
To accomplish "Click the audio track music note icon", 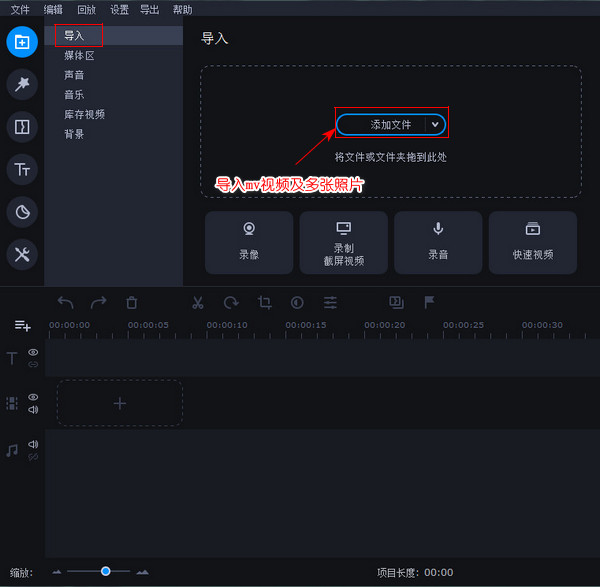I will [x=12, y=450].
